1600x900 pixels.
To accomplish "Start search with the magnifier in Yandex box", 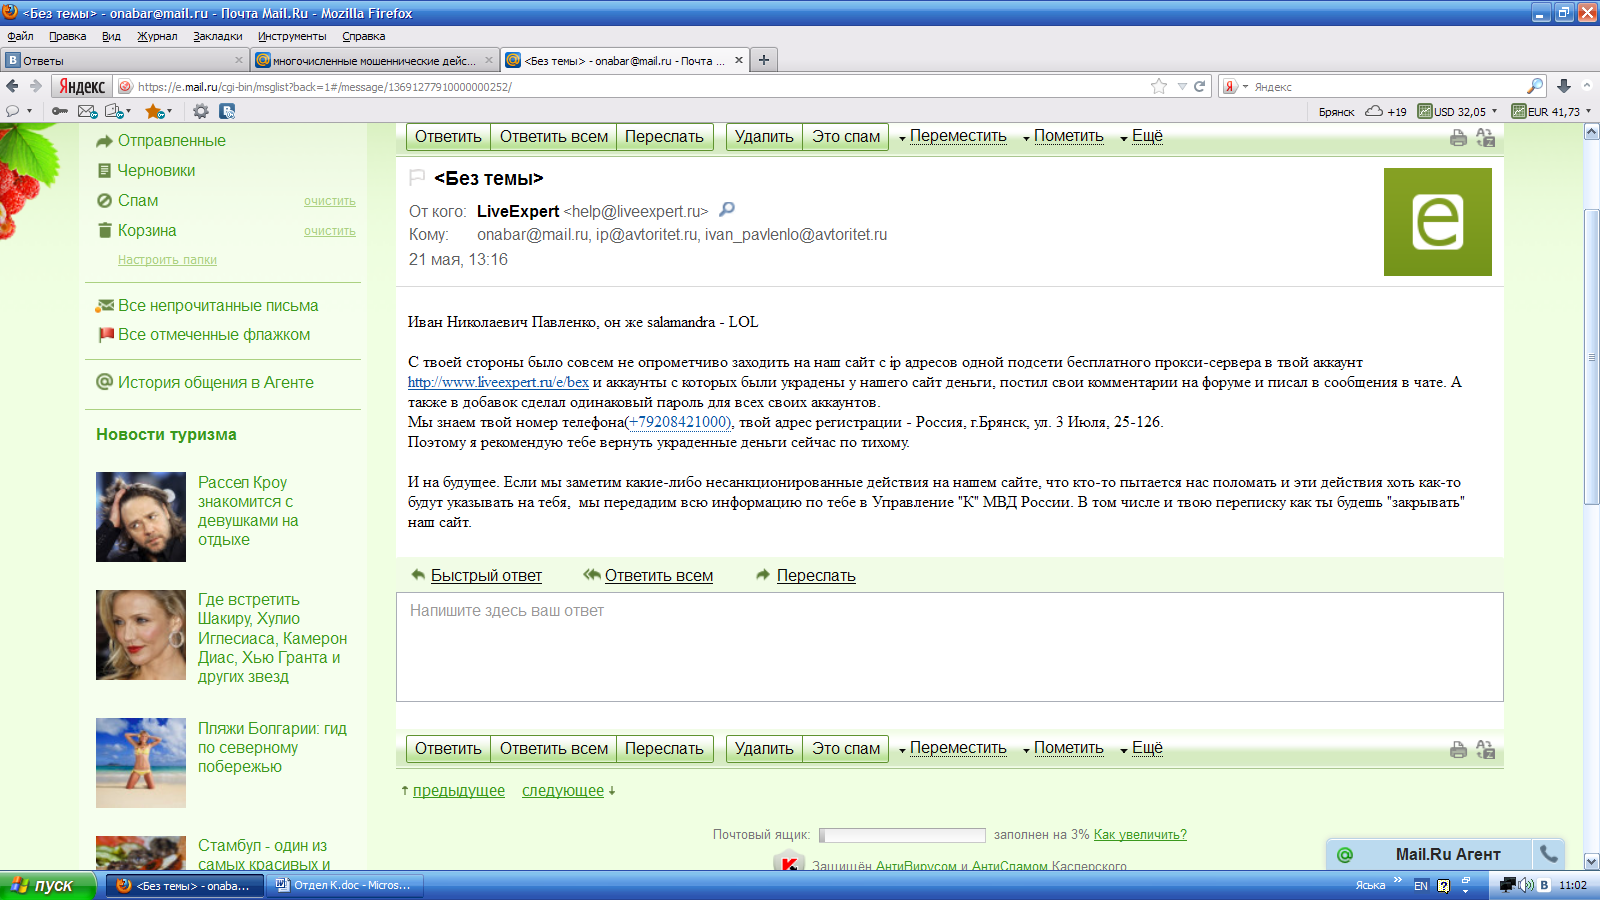I will (1535, 86).
